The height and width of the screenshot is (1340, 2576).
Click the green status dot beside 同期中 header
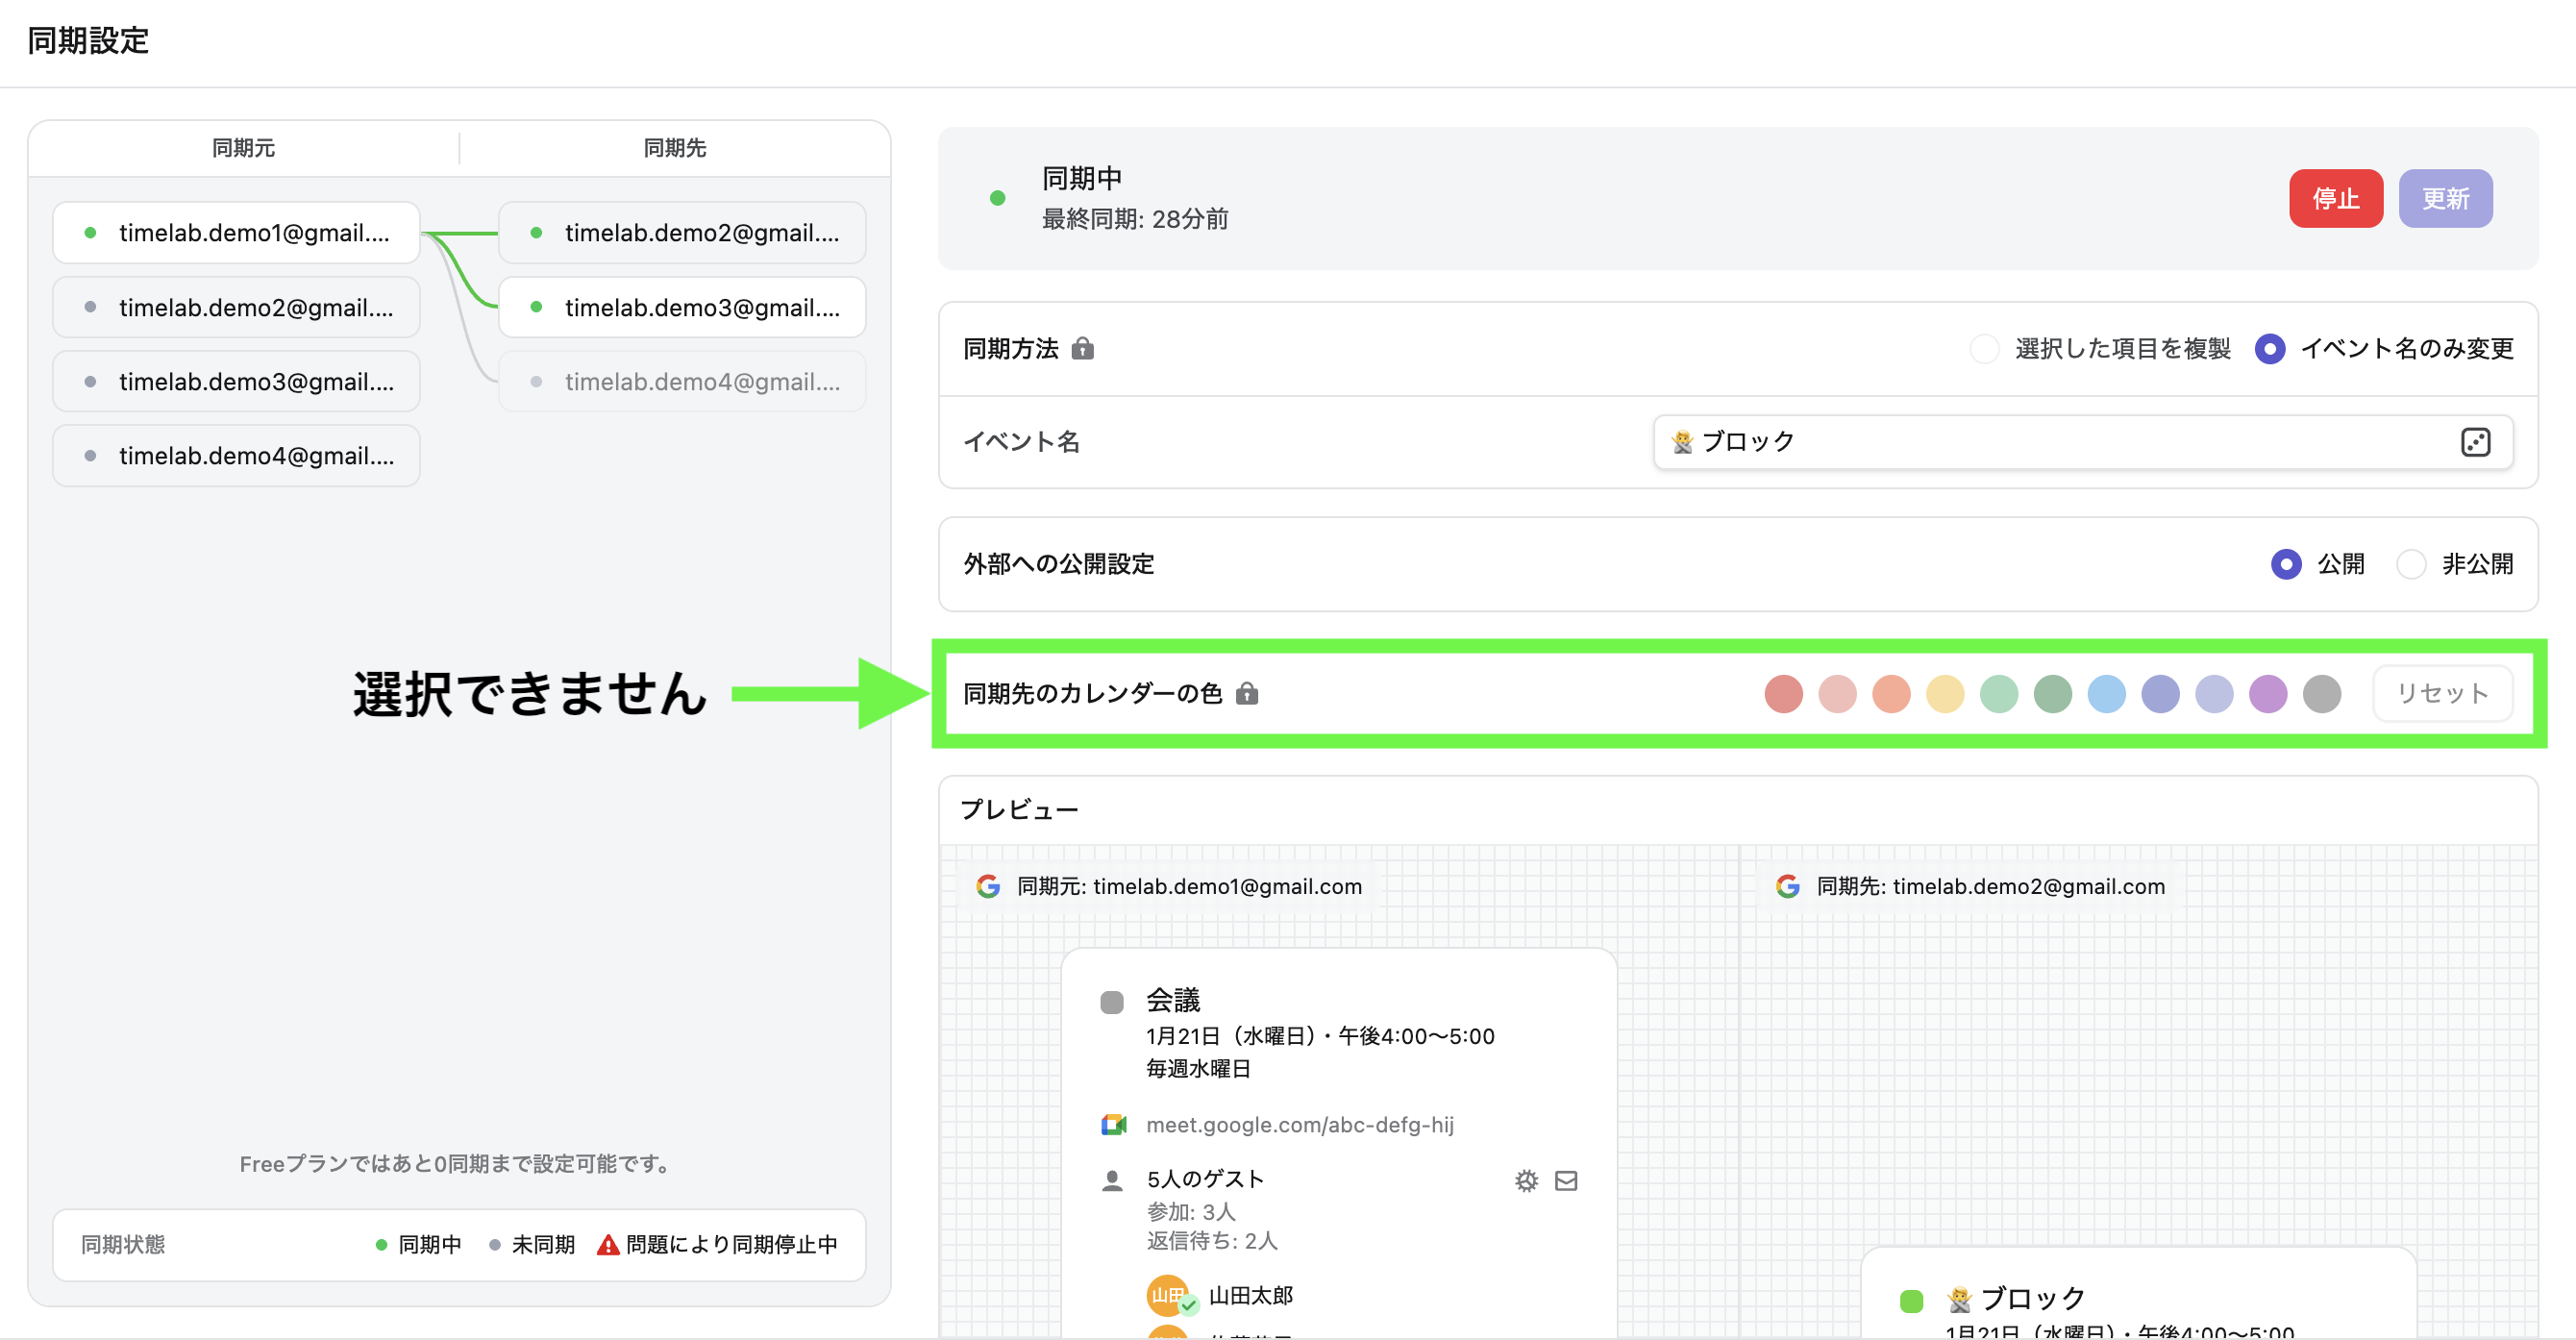point(997,198)
